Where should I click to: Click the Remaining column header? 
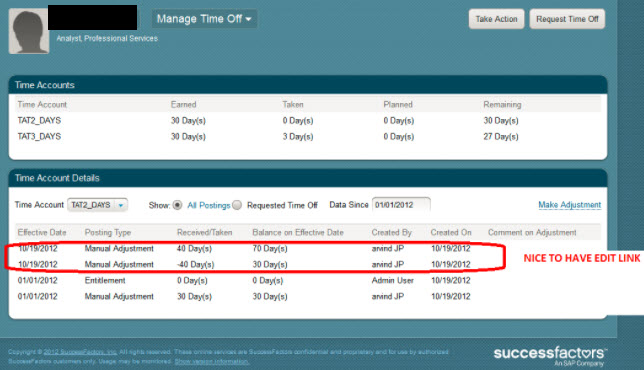pyautogui.click(x=502, y=105)
